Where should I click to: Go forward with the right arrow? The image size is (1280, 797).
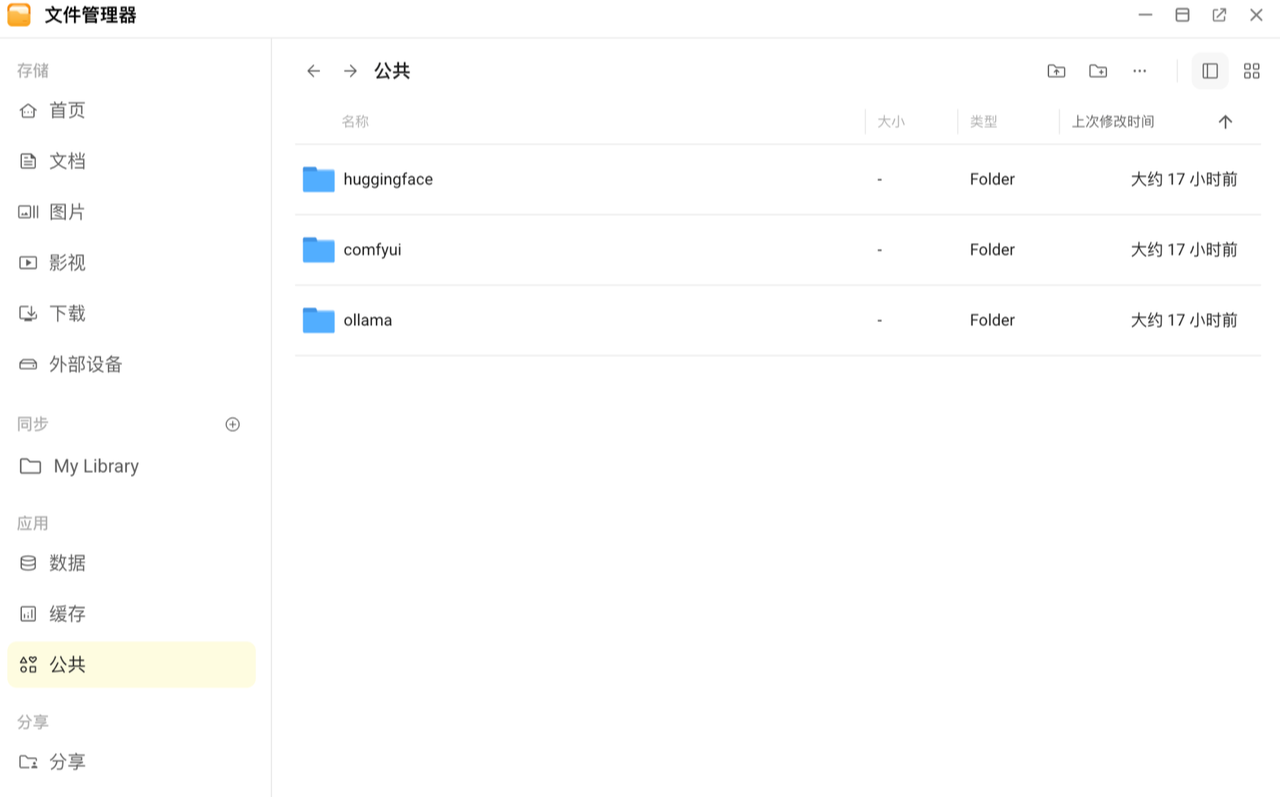click(x=350, y=71)
